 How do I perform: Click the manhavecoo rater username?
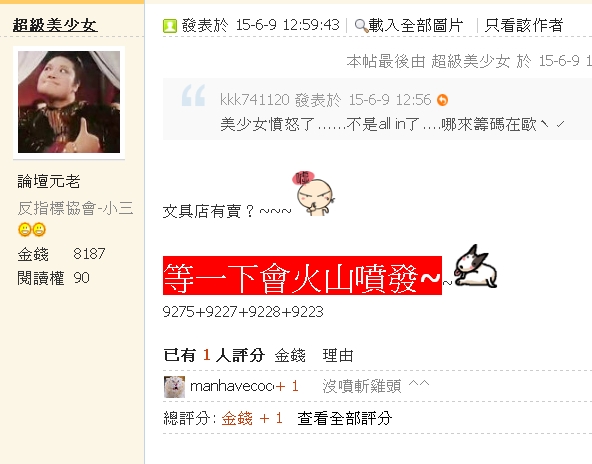click(x=232, y=386)
